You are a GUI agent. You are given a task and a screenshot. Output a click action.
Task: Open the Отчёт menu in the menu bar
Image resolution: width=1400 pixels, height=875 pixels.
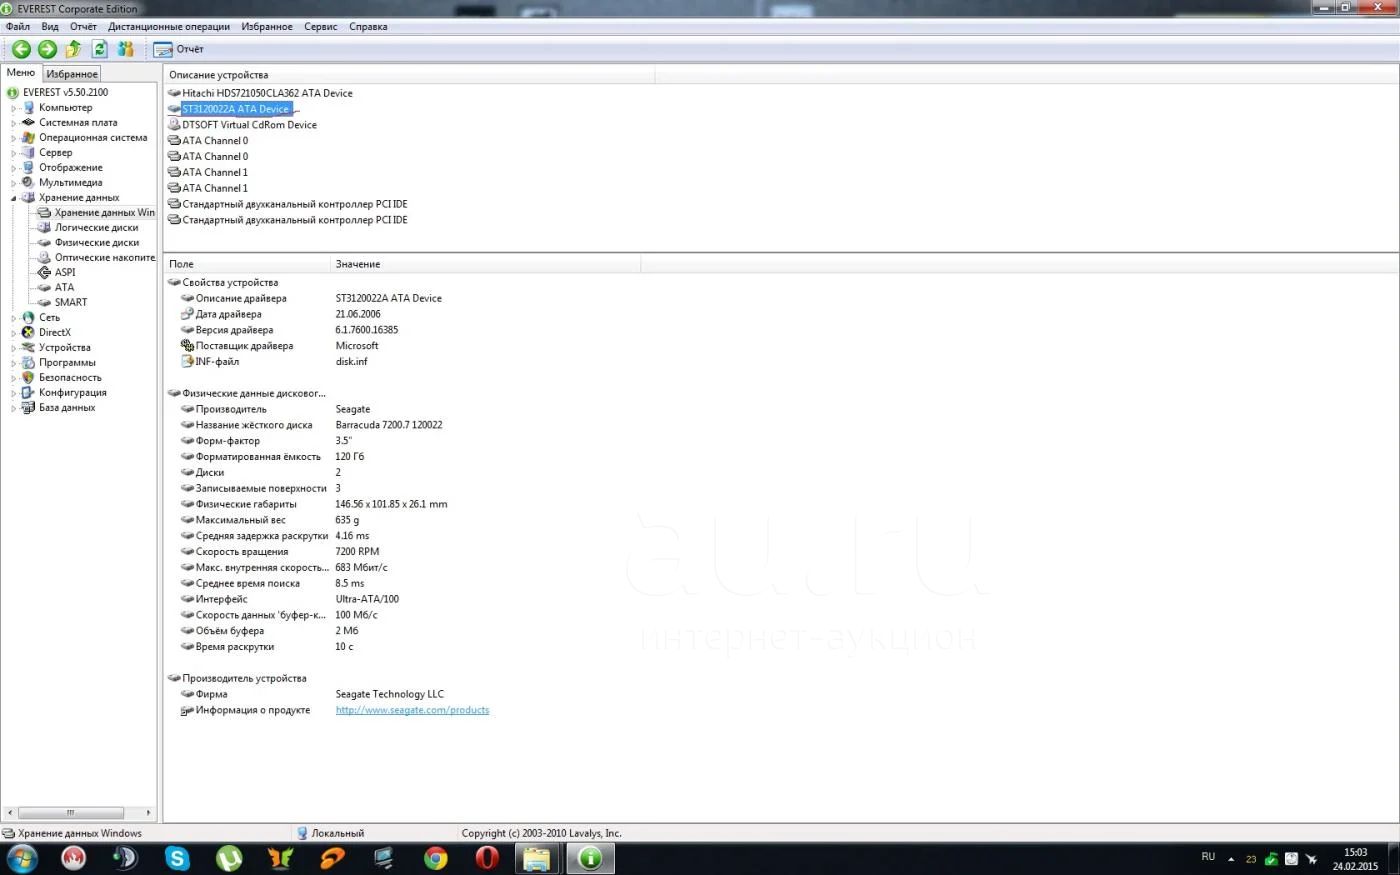(84, 27)
